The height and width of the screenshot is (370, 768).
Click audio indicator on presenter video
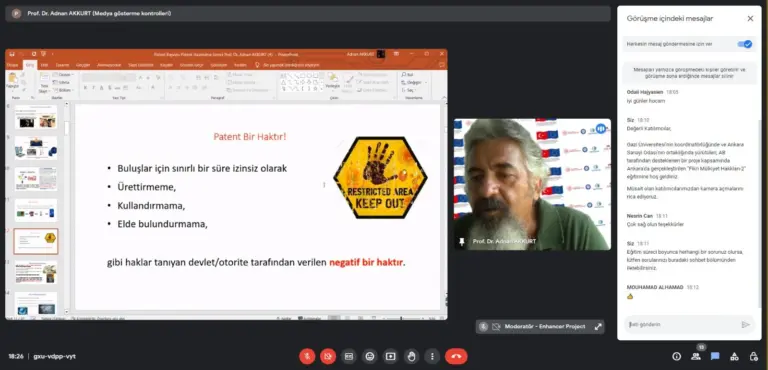pos(600,129)
